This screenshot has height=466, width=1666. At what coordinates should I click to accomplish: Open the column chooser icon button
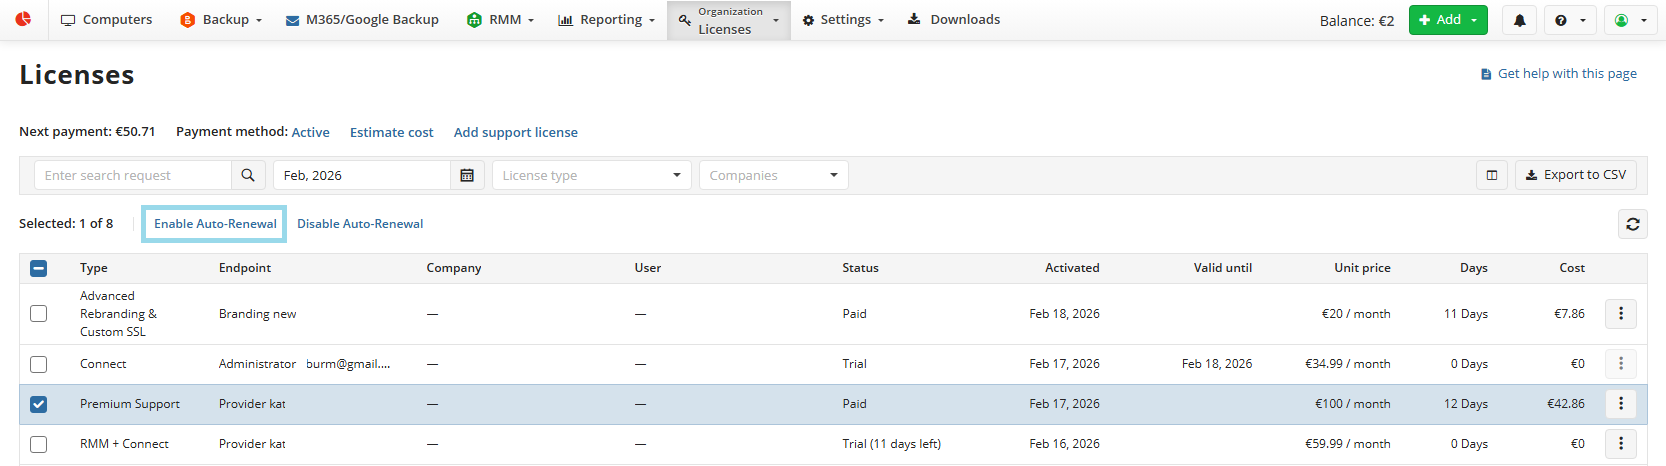coord(1492,175)
